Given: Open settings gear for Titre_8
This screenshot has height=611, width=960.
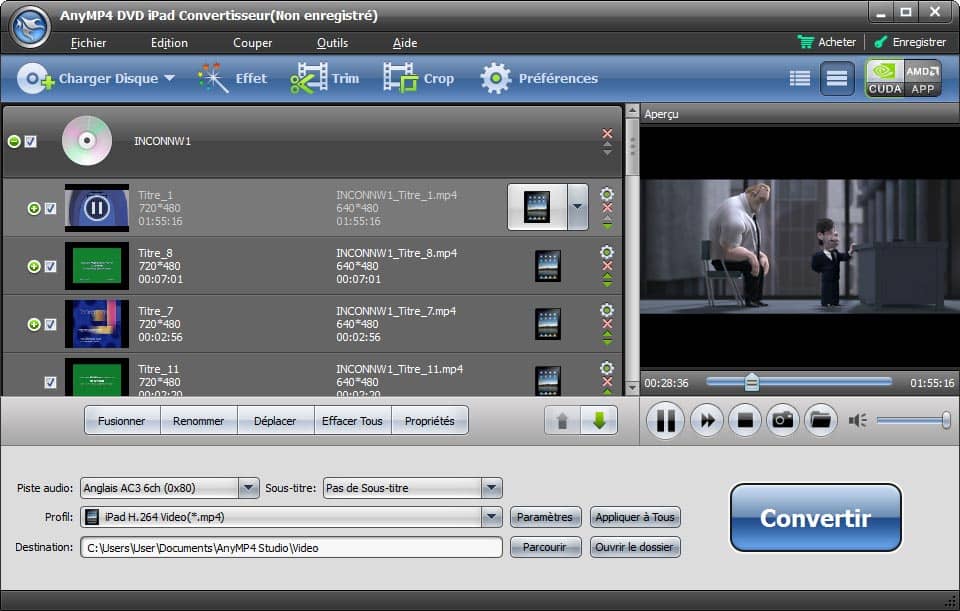Looking at the screenshot, I should click(607, 252).
